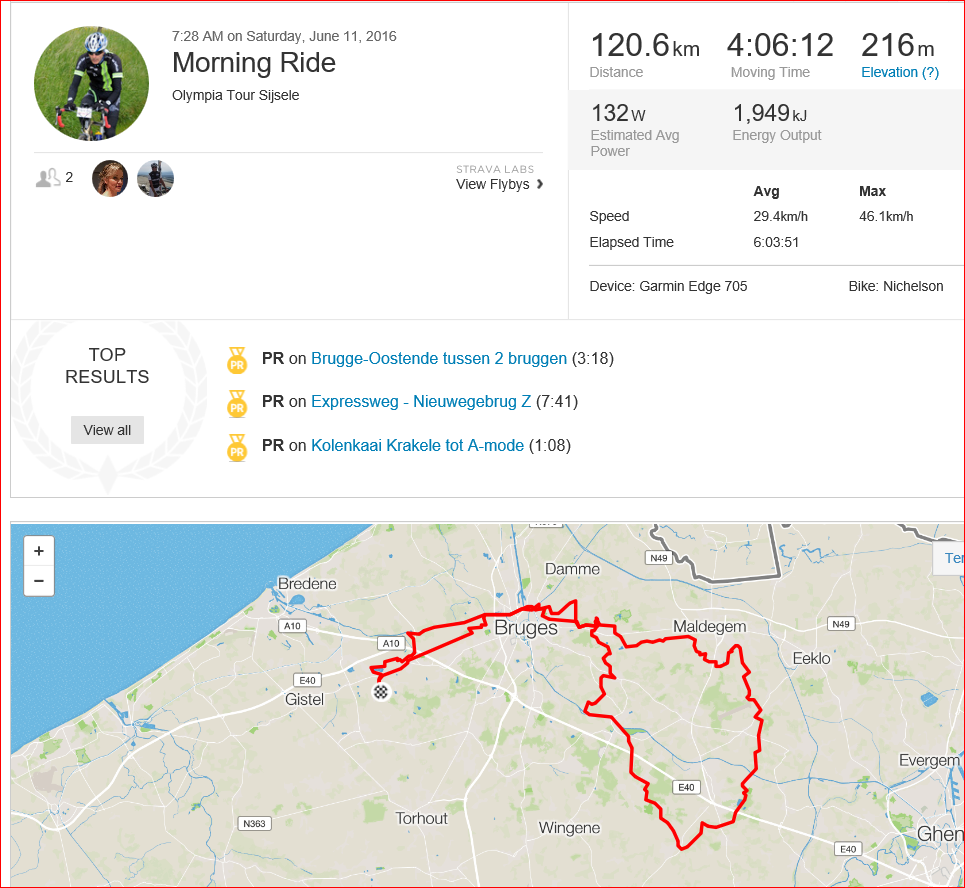Open the first companion athlete's avatar
Screen dimensions: 965x888
click(110, 178)
